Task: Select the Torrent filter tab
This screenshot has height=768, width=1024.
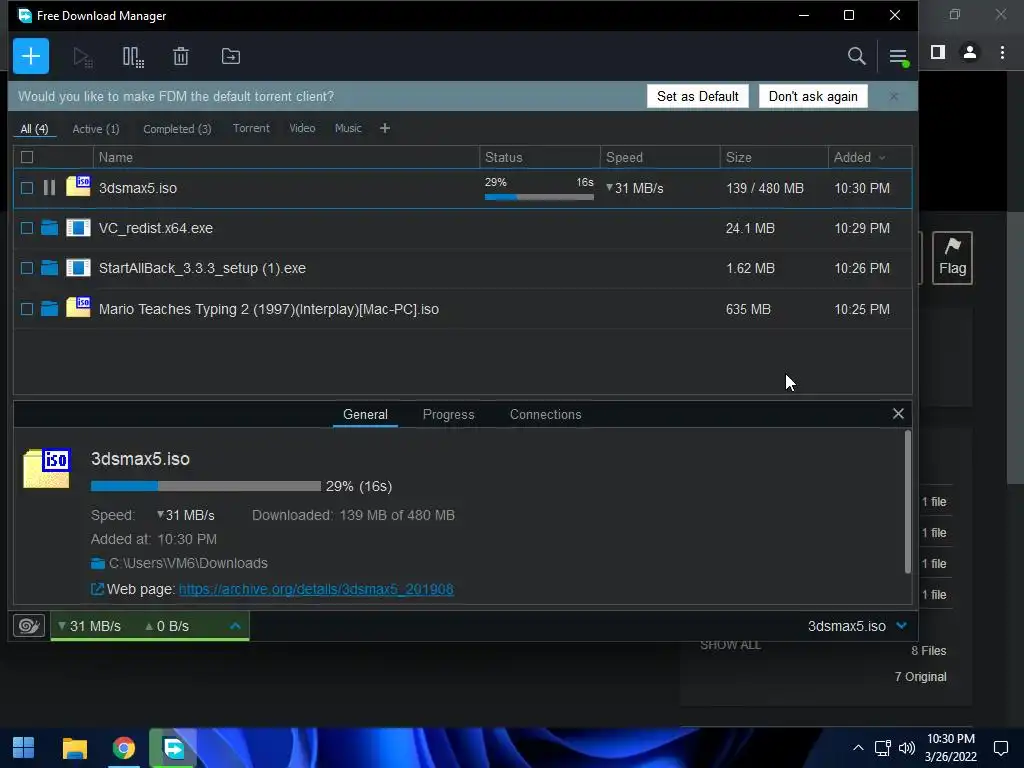Action: (x=251, y=128)
